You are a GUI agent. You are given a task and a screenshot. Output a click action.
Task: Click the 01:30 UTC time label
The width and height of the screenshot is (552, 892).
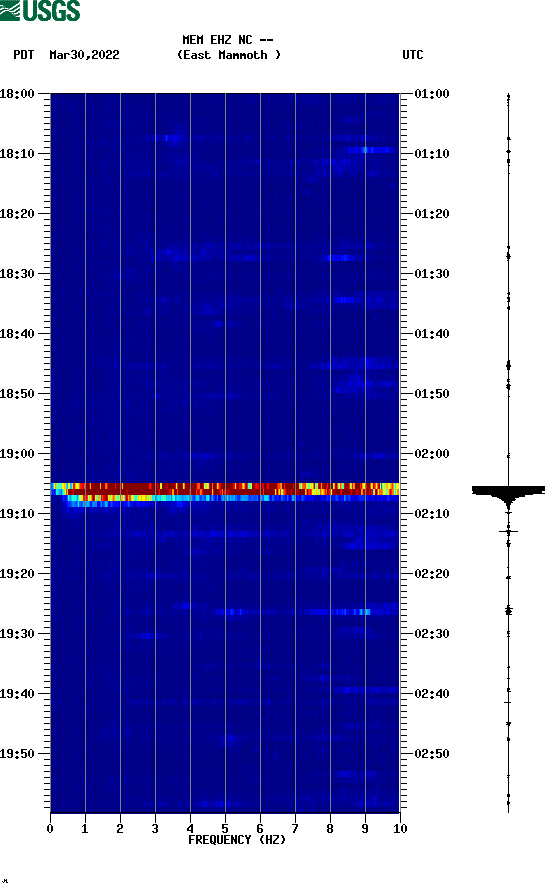[432, 274]
